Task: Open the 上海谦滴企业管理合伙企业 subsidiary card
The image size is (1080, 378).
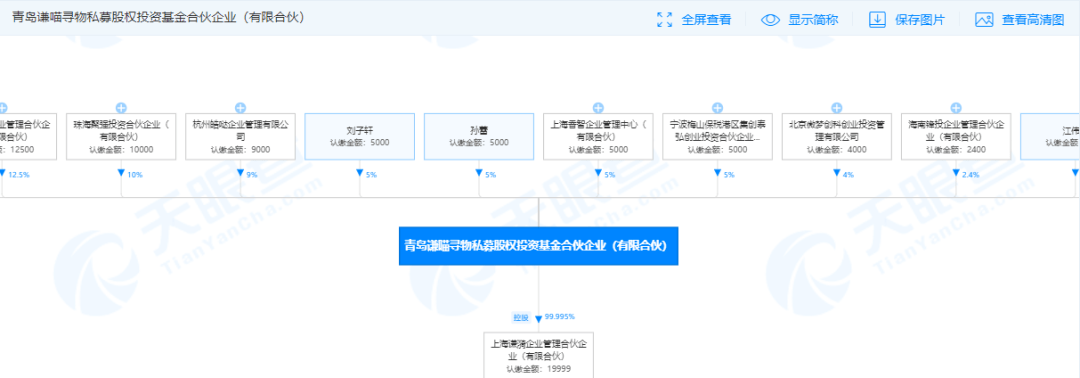Action: tap(539, 354)
